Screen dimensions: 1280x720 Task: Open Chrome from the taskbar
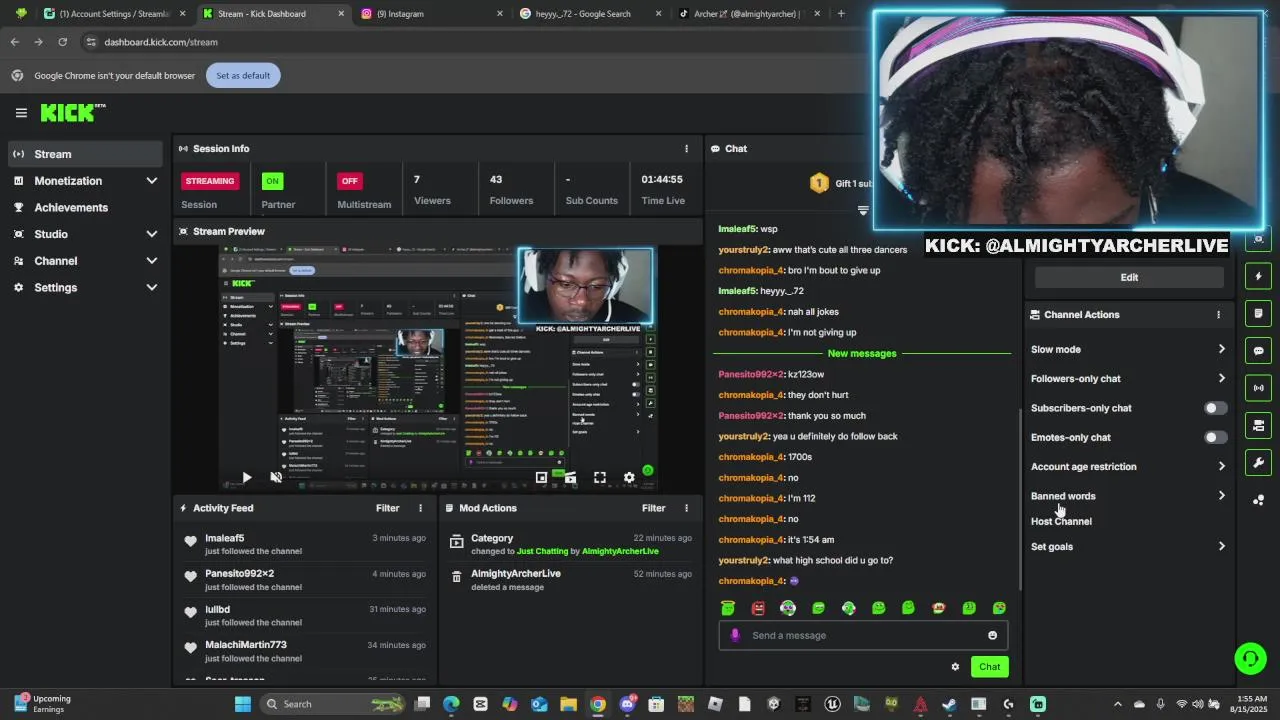[597, 704]
